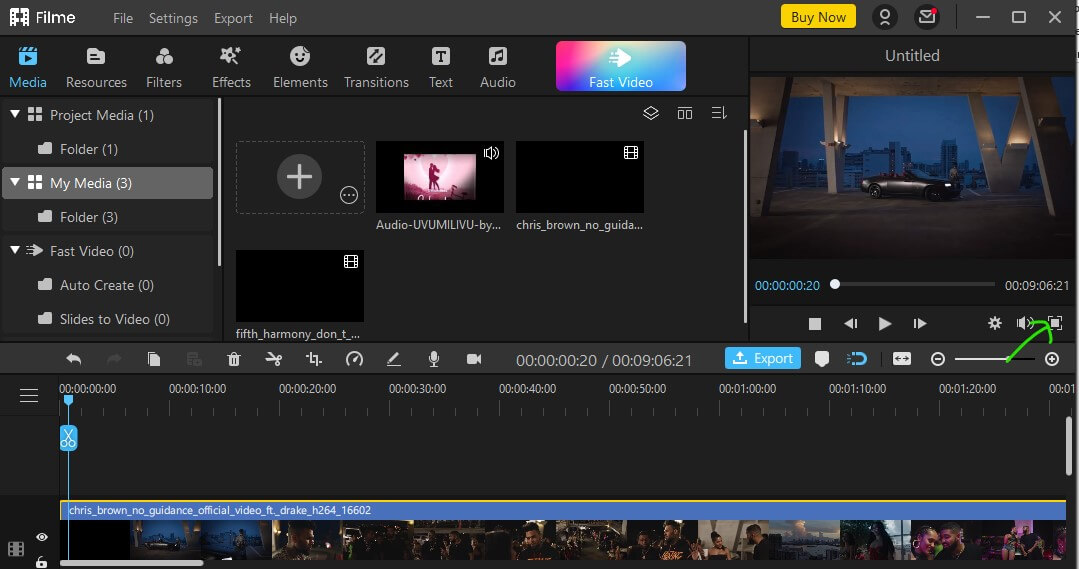Start voice-over recording with microphone icon
This screenshot has height=569, width=1079.
coord(434,358)
